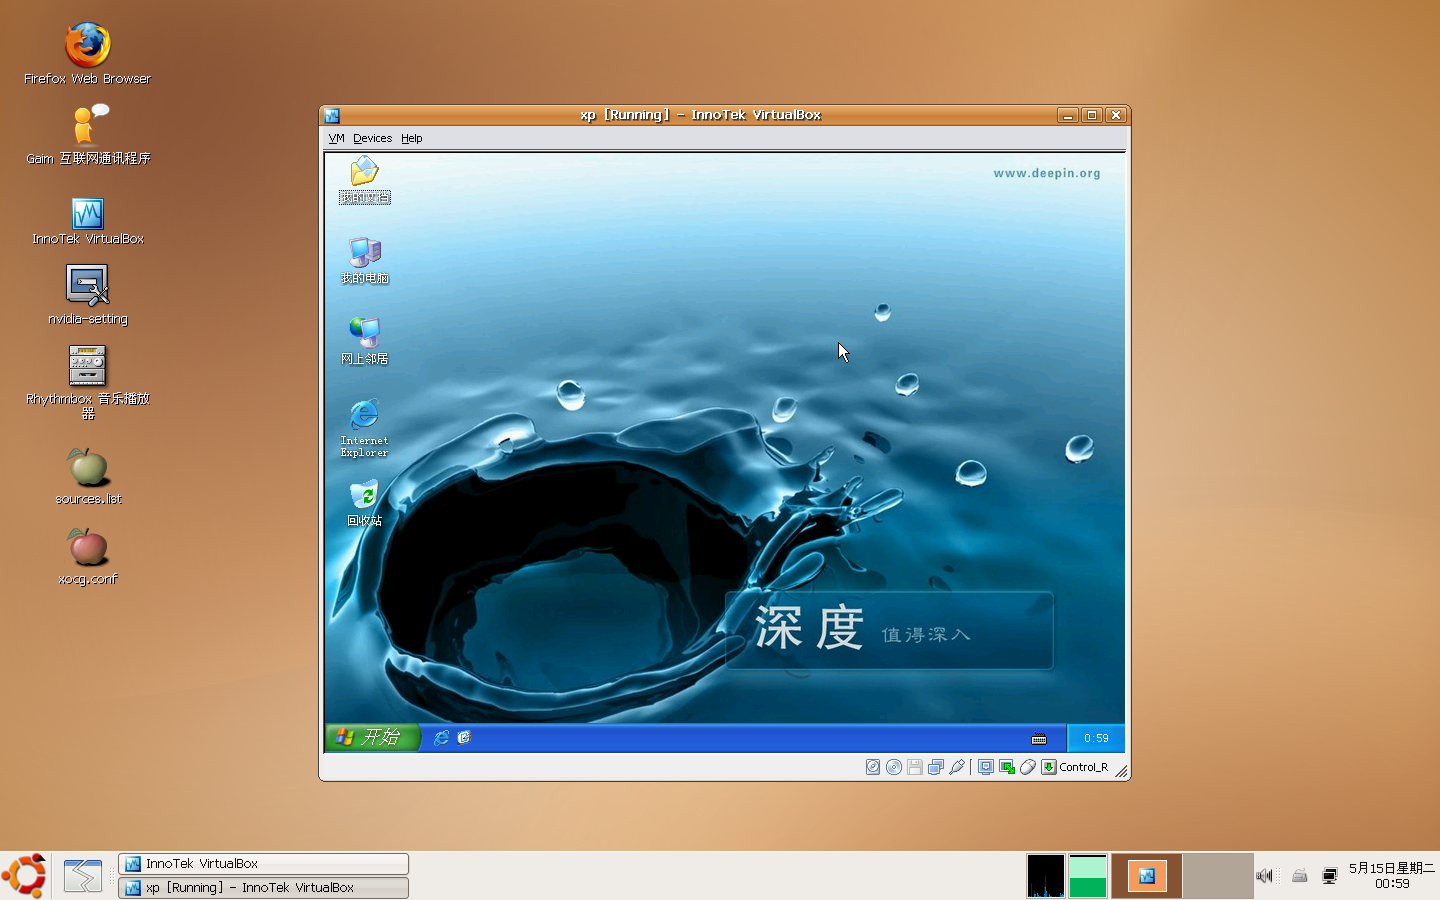This screenshot has width=1440, height=900.
Task: Open the VM menu in VirtualBox
Action: 336,138
